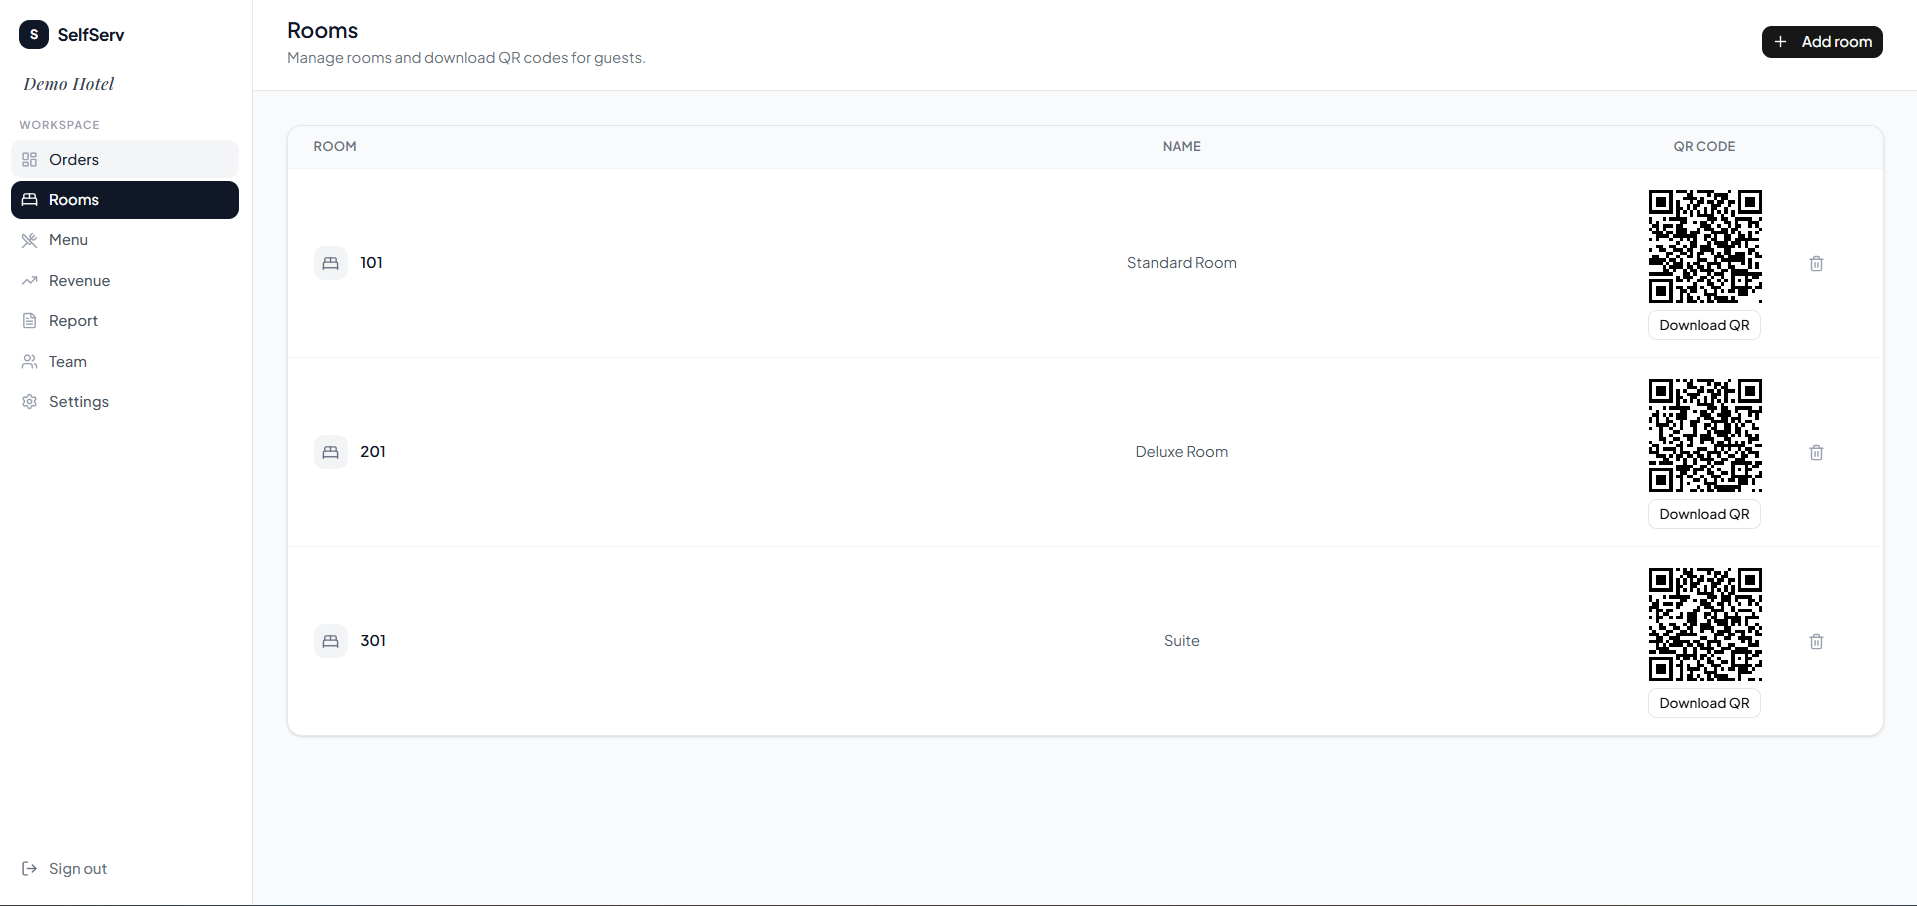Click the SelfServ brand name
Image resolution: width=1917 pixels, height=906 pixels.
pos(91,34)
